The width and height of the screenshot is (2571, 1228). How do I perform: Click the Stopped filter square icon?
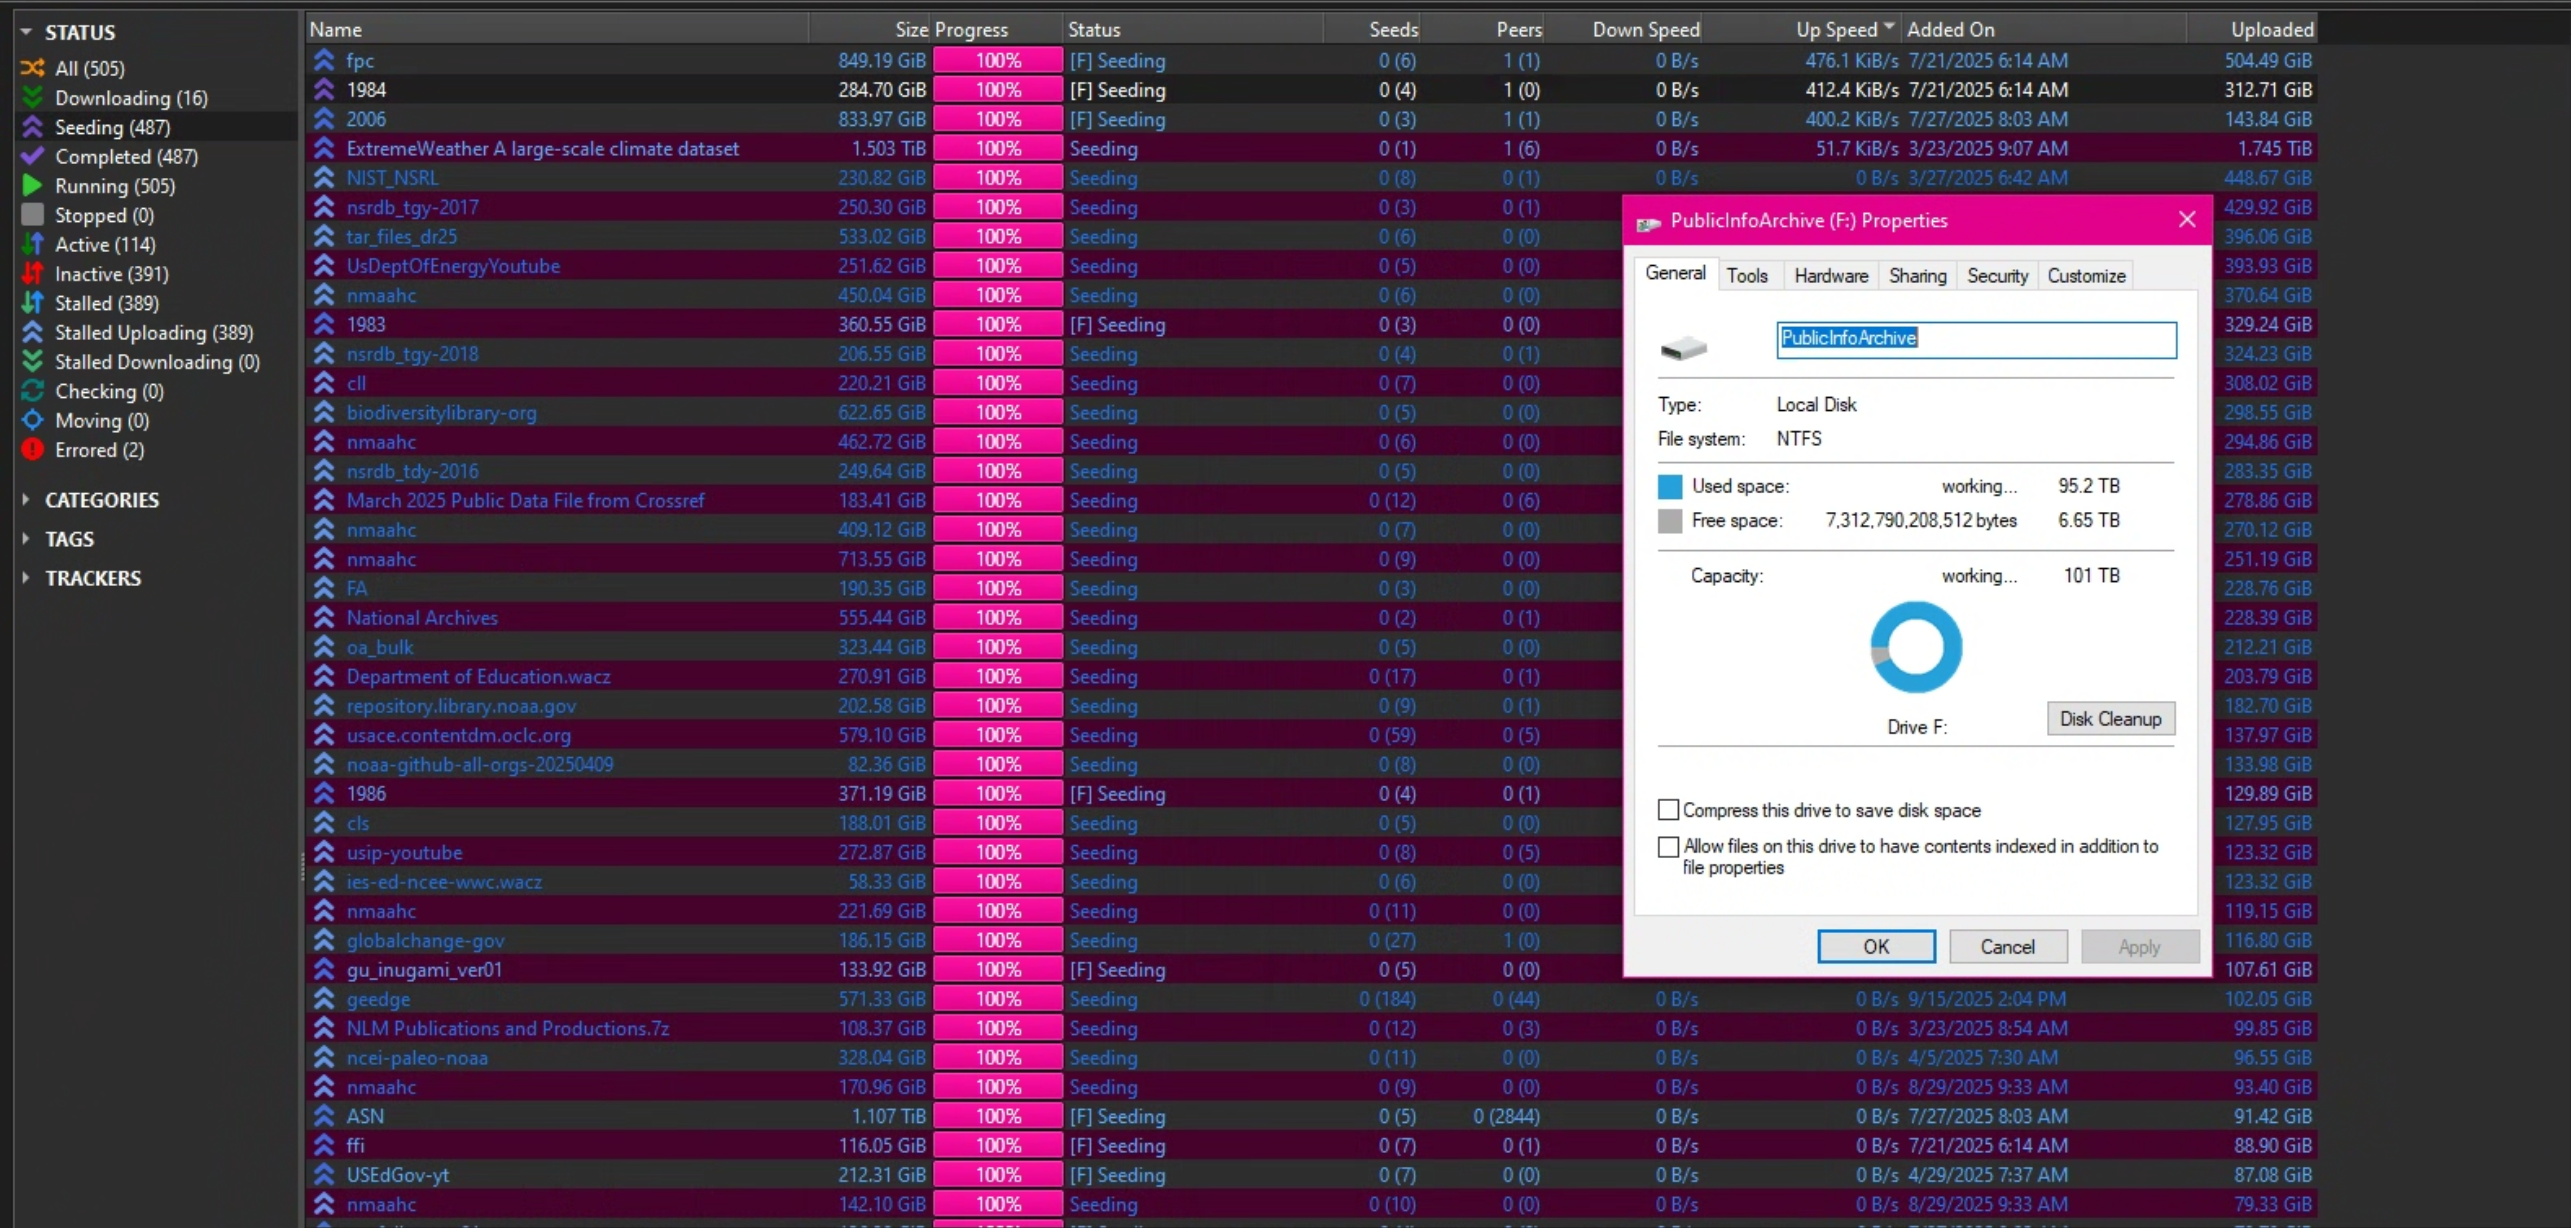tap(33, 215)
